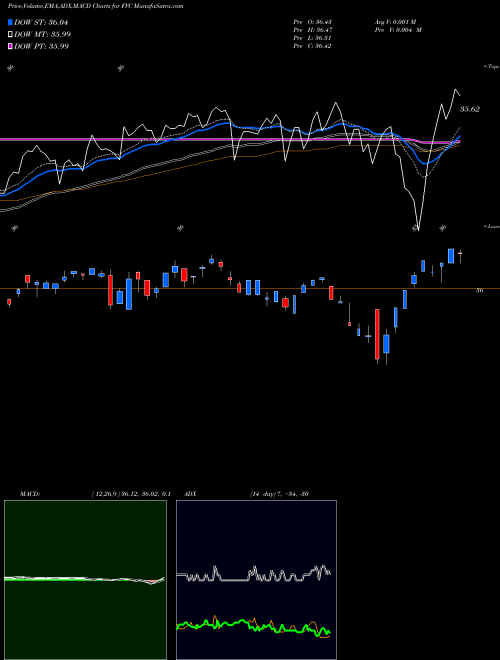Click the white DOW MT legend swatch
The height and width of the screenshot is (660, 500).
tap(10, 35)
